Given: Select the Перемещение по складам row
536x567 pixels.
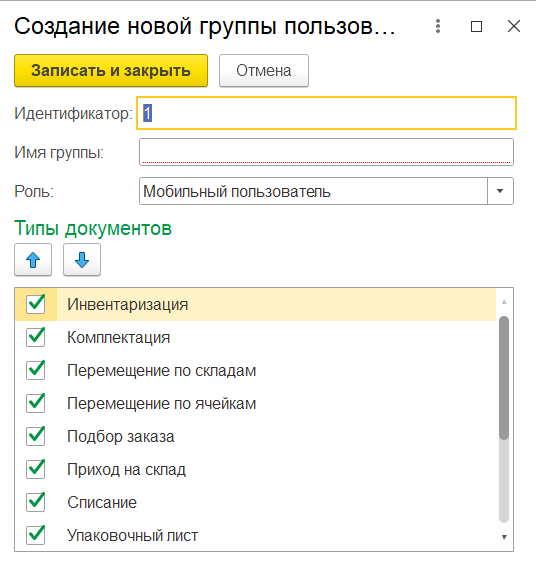Looking at the screenshot, I should [x=255, y=370].
